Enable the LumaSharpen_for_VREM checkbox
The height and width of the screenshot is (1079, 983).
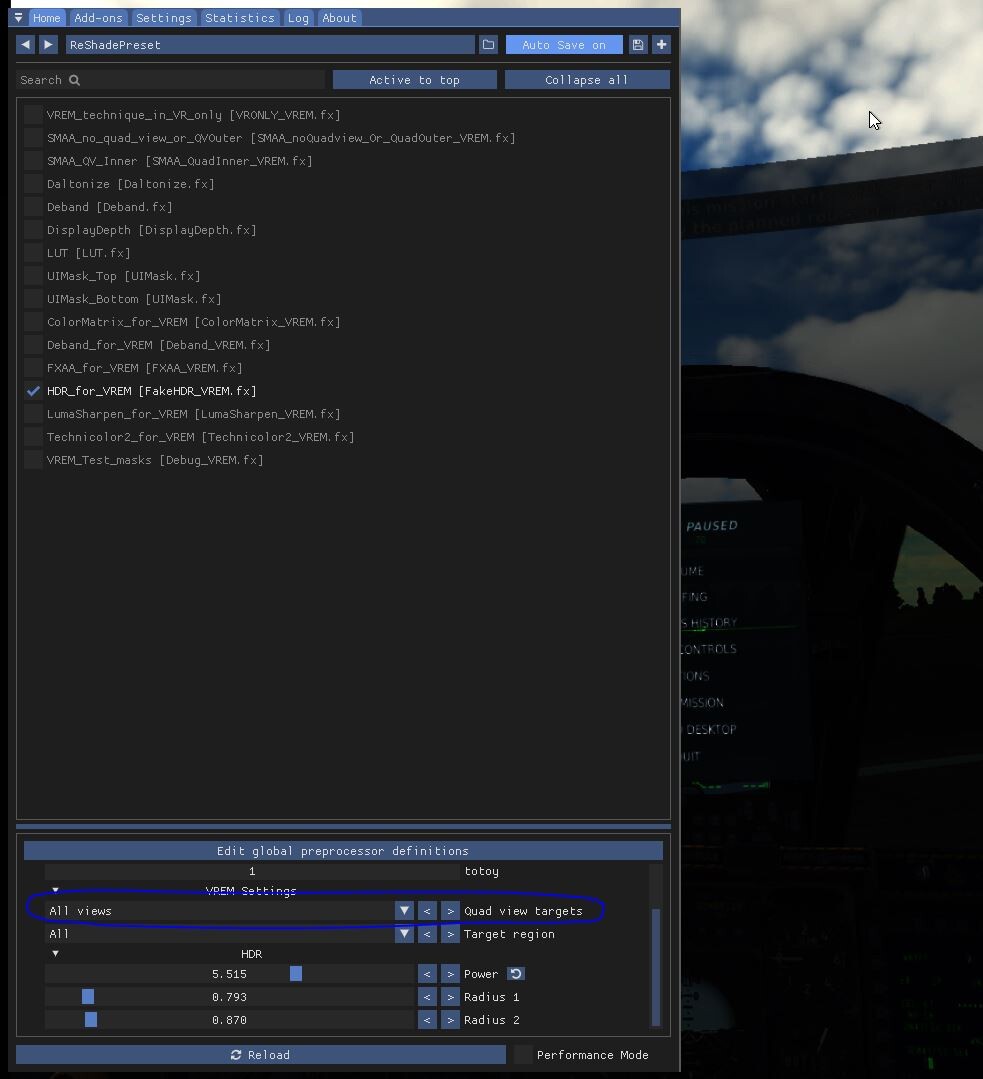click(x=33, y=414)
